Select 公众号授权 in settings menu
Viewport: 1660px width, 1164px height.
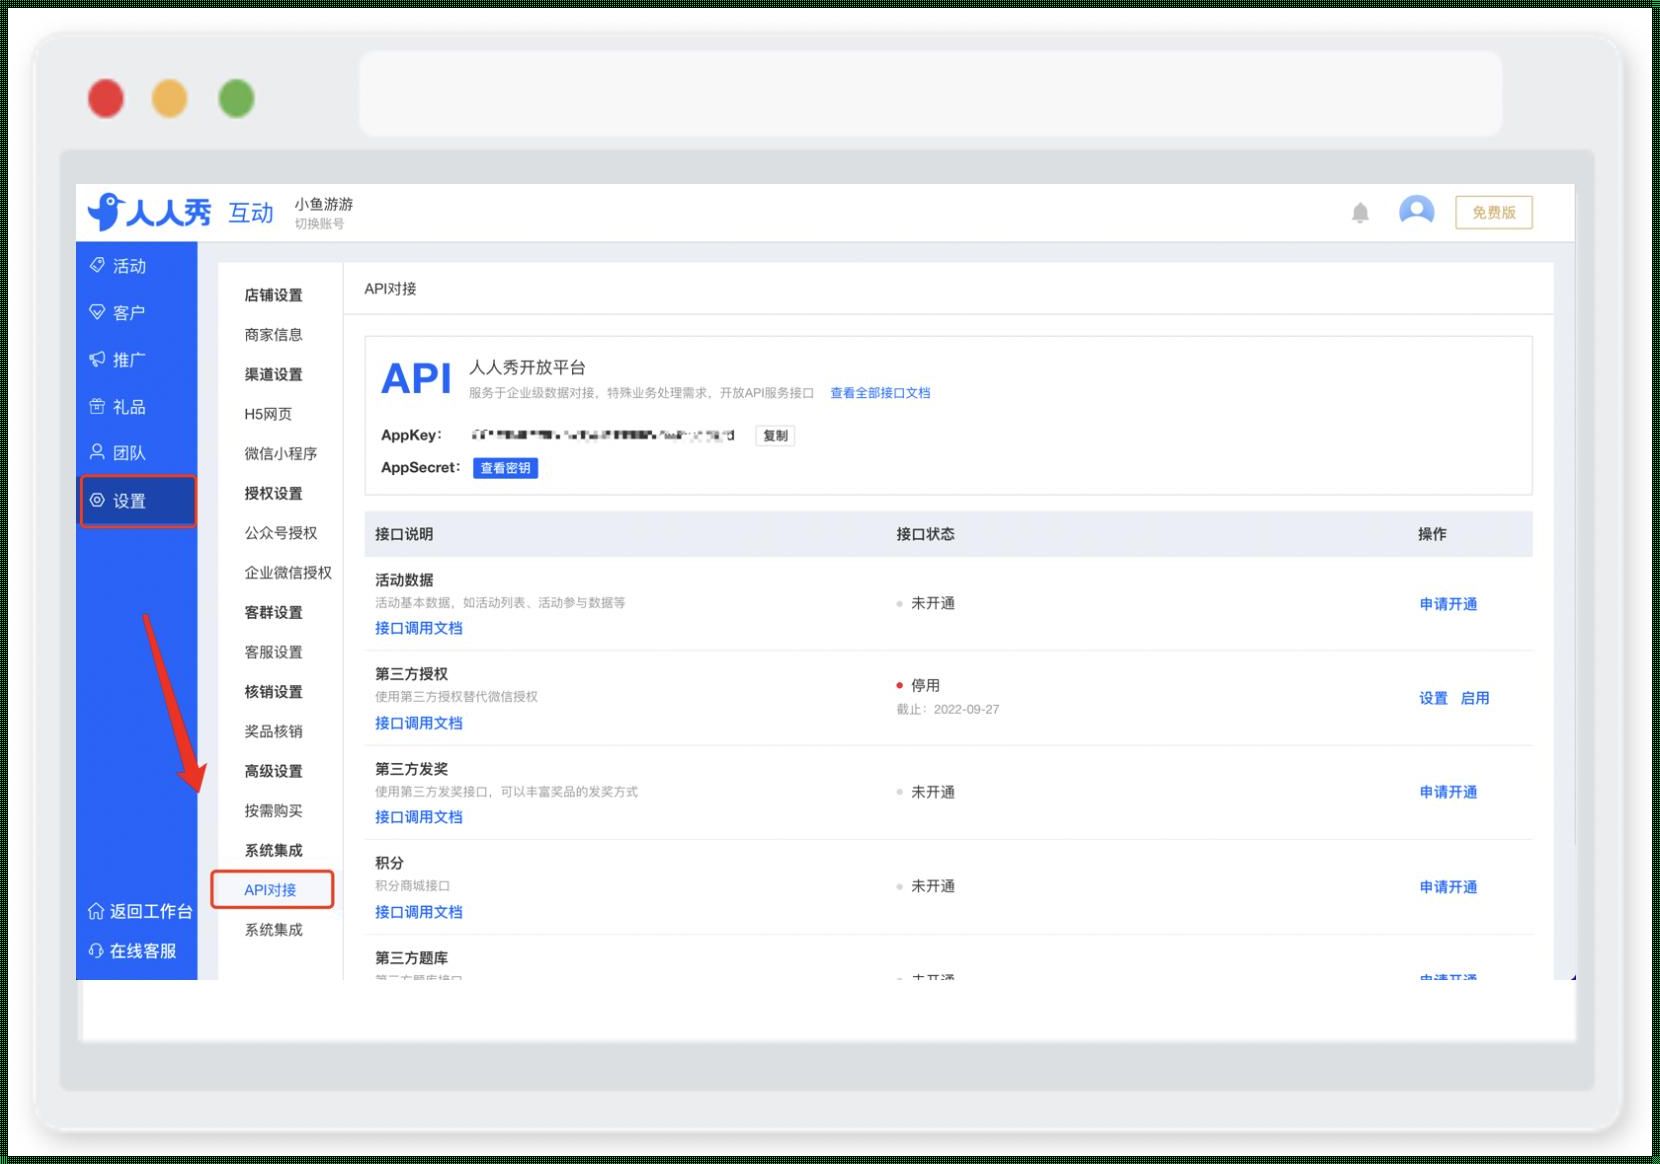[281, 533]
